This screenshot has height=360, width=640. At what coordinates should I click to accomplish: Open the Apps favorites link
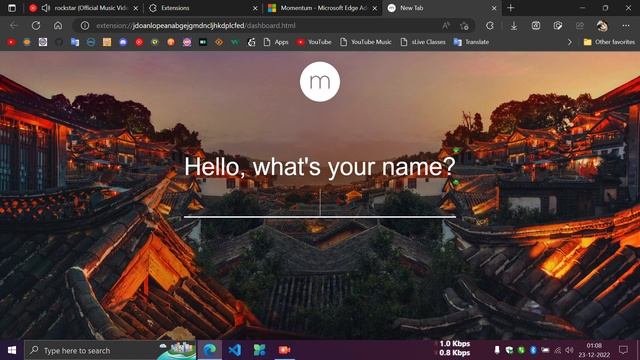276,42
